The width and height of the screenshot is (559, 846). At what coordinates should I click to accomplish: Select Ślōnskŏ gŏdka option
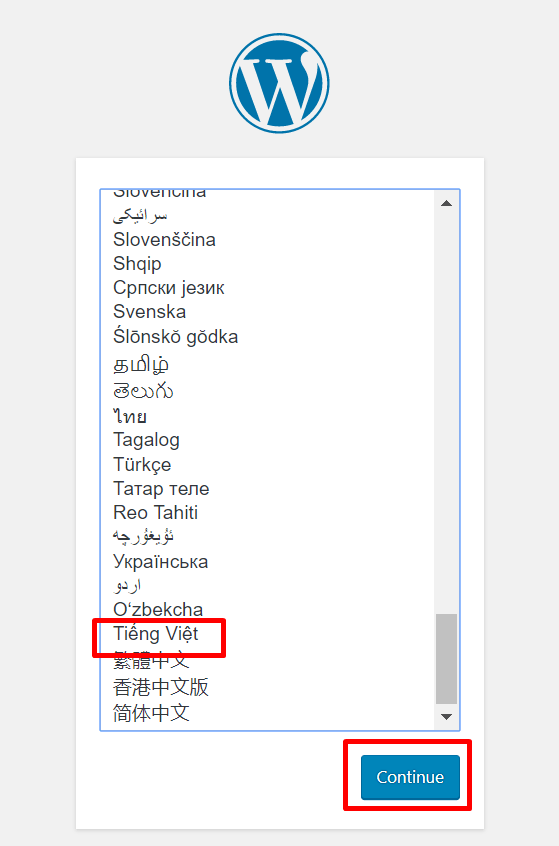tap(175, 337)
